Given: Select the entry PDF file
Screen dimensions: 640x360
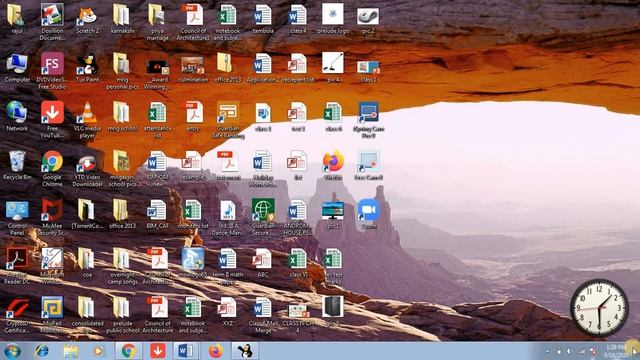Looking at the screenshot, I should 193,117.
